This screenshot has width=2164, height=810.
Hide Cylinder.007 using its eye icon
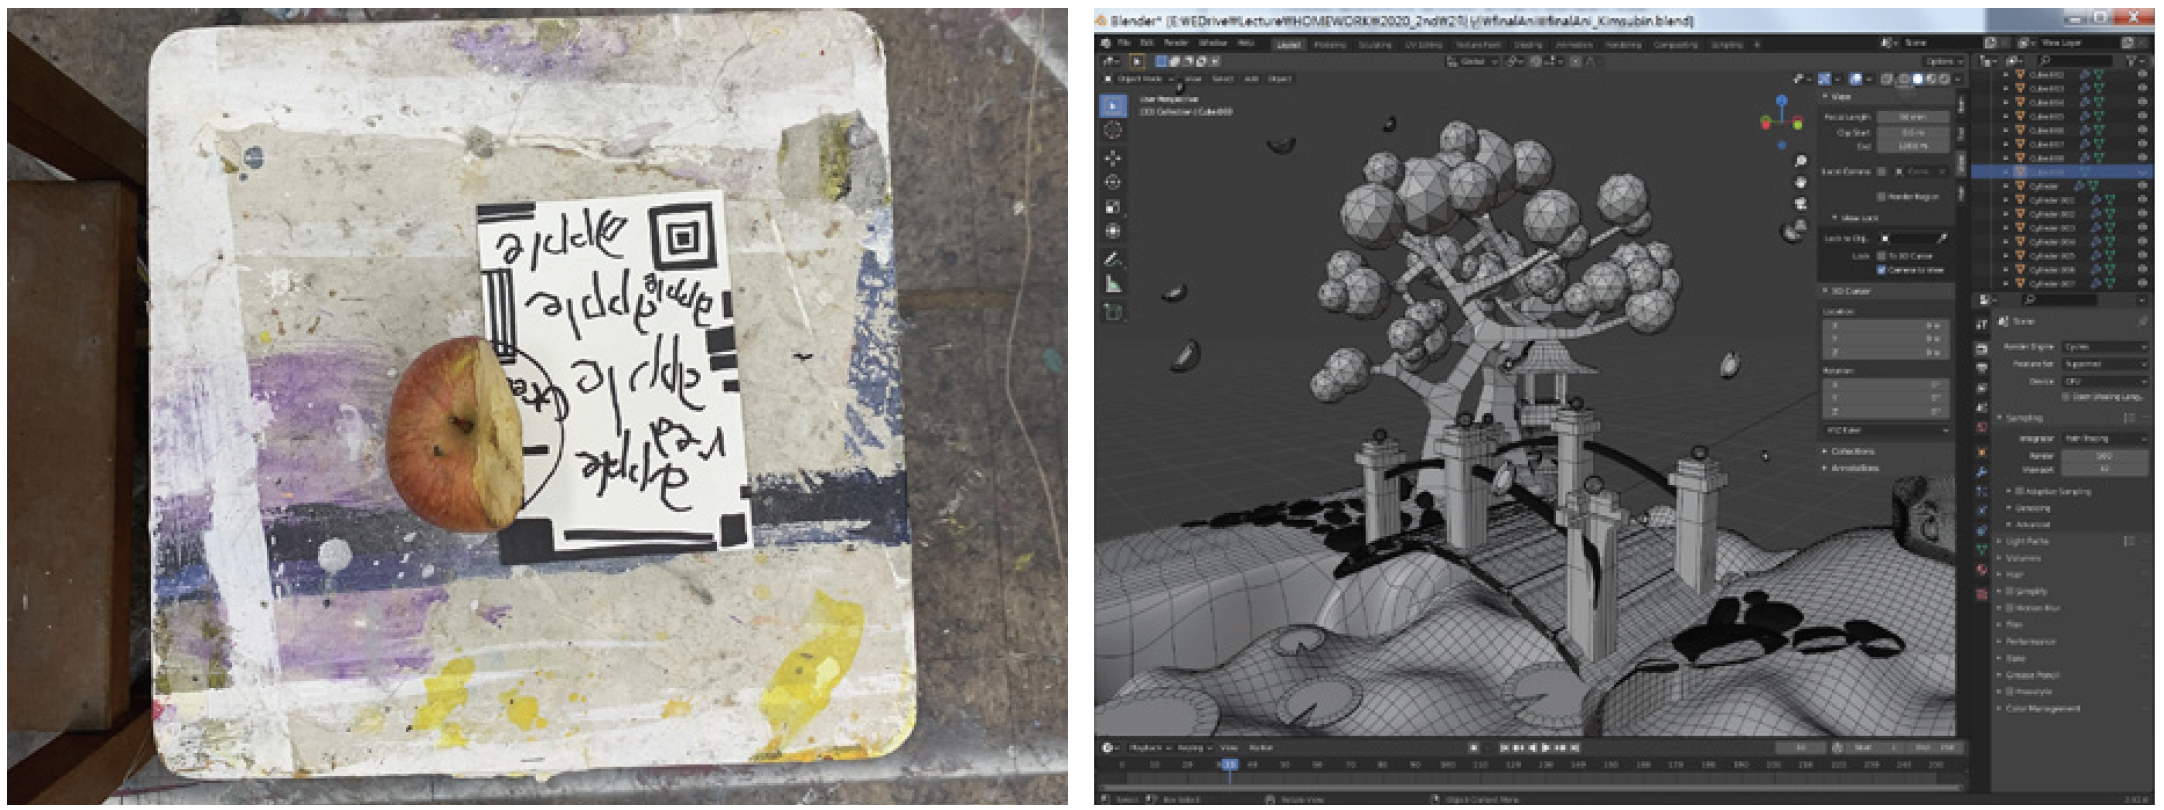tap(2142, 284)
